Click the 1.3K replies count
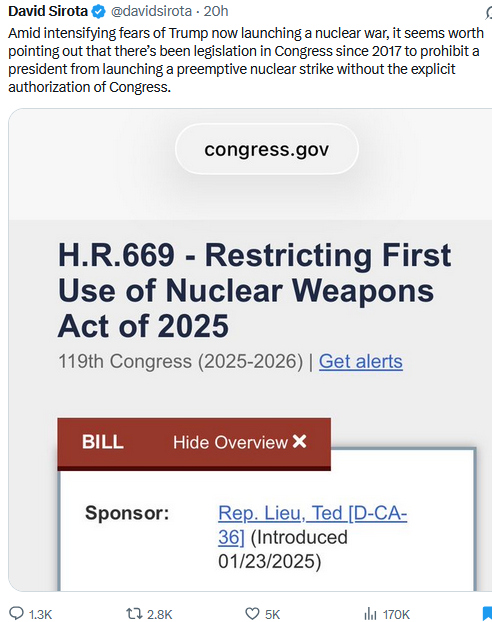Screen dimensions: 492x622 tap(40, 614)
